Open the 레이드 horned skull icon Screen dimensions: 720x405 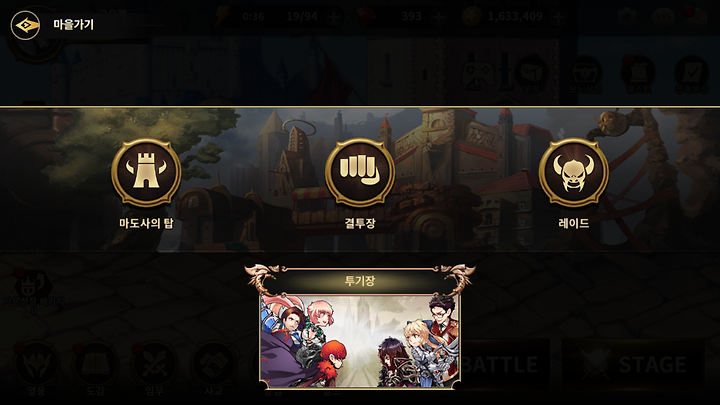(x=574, y=172)
